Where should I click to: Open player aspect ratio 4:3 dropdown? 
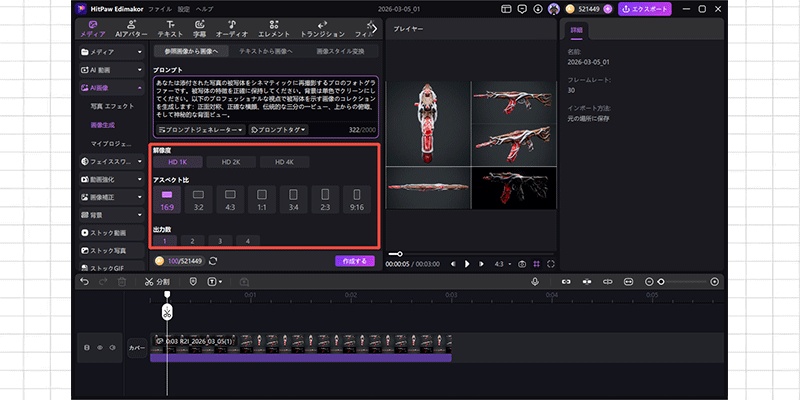pos(503,264)
